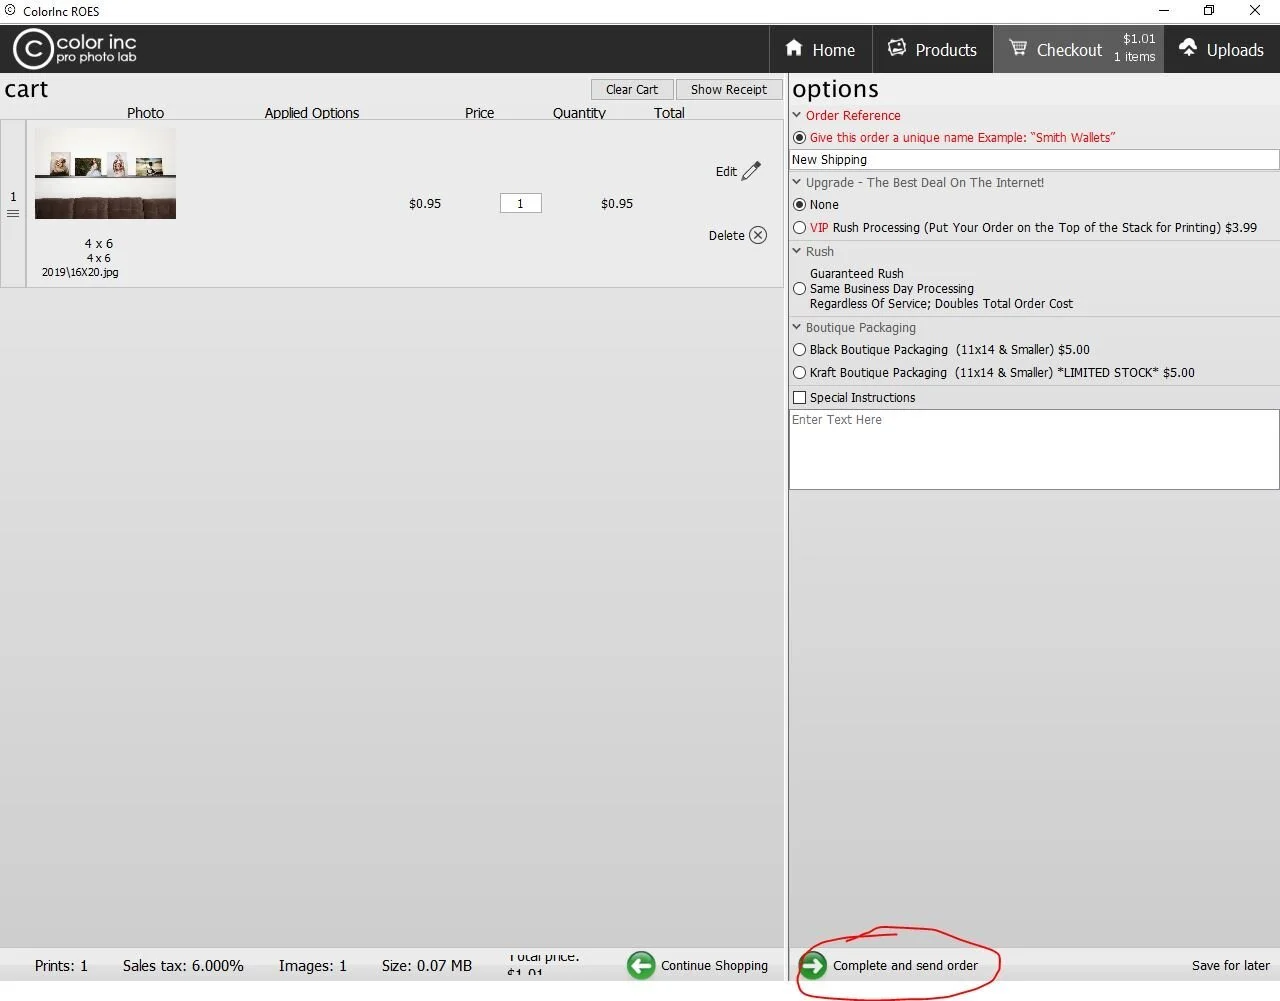Minimize the ColorInc ROES window
Image resolution: width=1280 pixels, height=1001 pixels.
point(1163,11)
